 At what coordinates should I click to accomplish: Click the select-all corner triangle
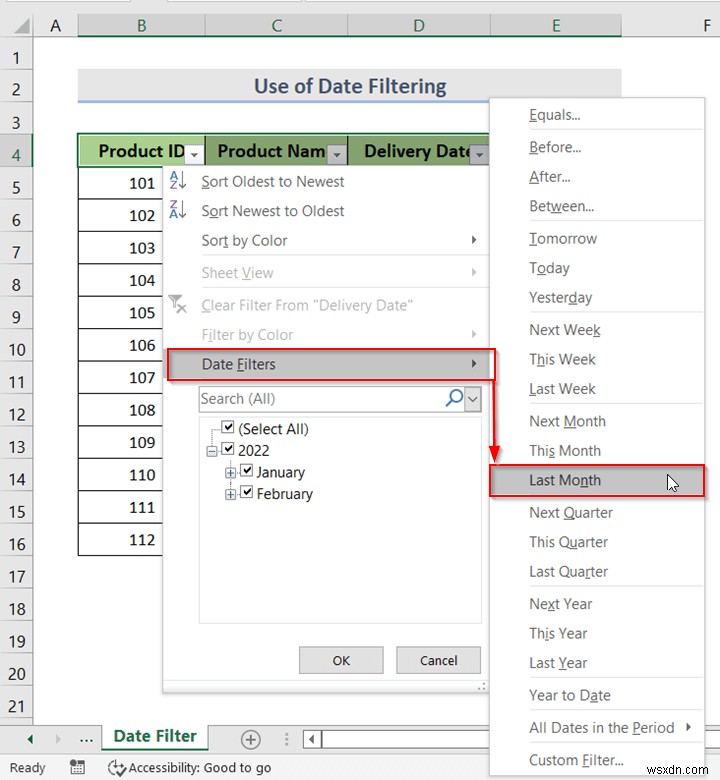coord(22,25)
